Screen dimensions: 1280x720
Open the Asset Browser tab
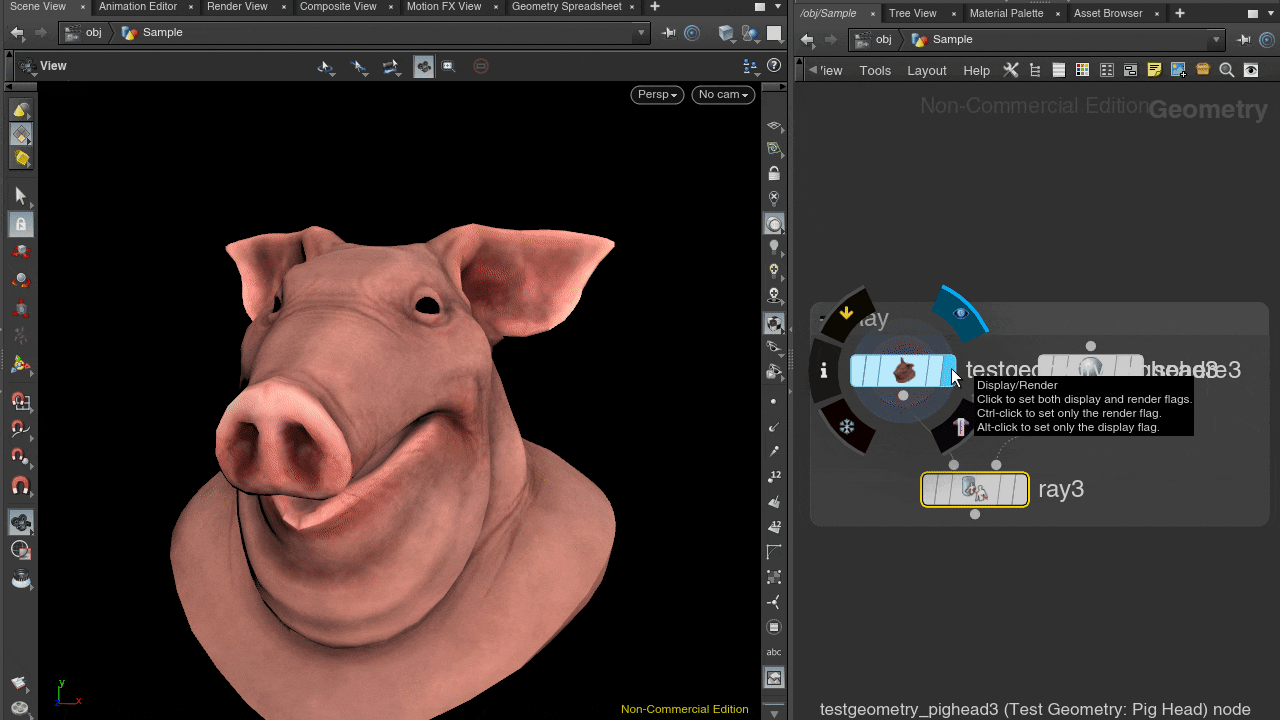point(1107,13)
